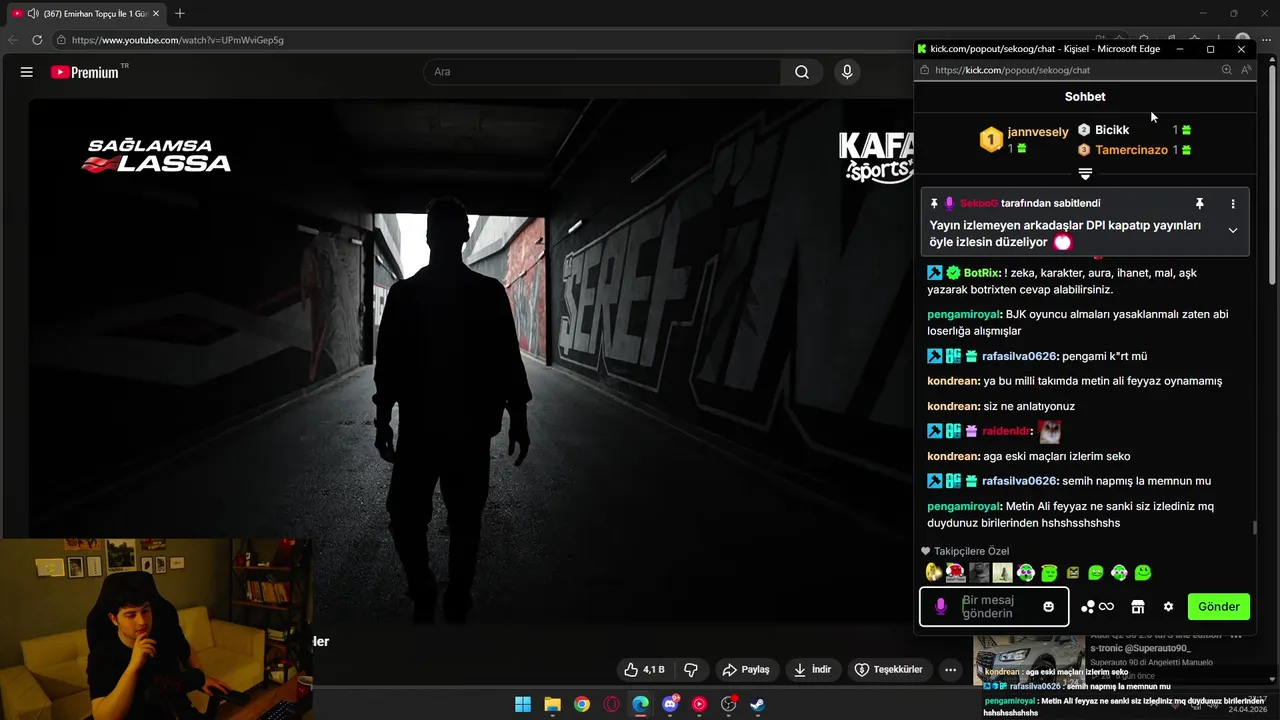This screenshot has width=1280, height=720.
Task: Click the Kick popout zoom magnifier icon
Action: 1227,70
